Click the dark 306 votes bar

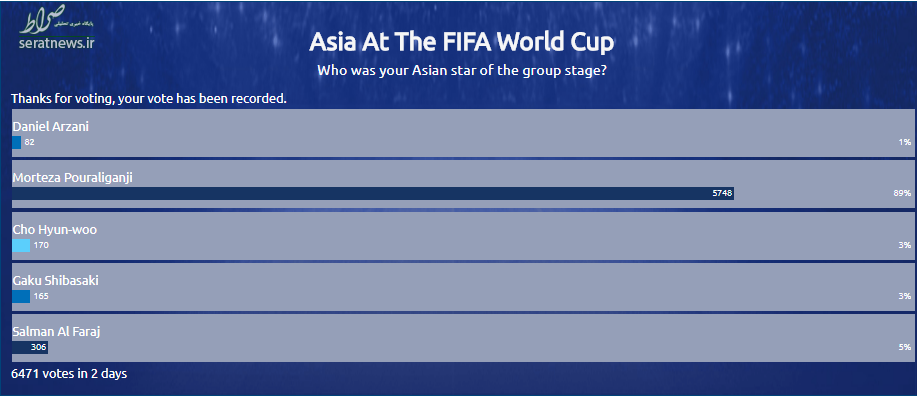(30, 348)
